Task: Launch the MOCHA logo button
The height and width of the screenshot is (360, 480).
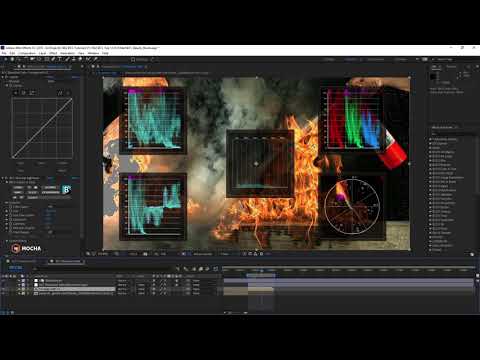Action: click(x=26, y=248)
